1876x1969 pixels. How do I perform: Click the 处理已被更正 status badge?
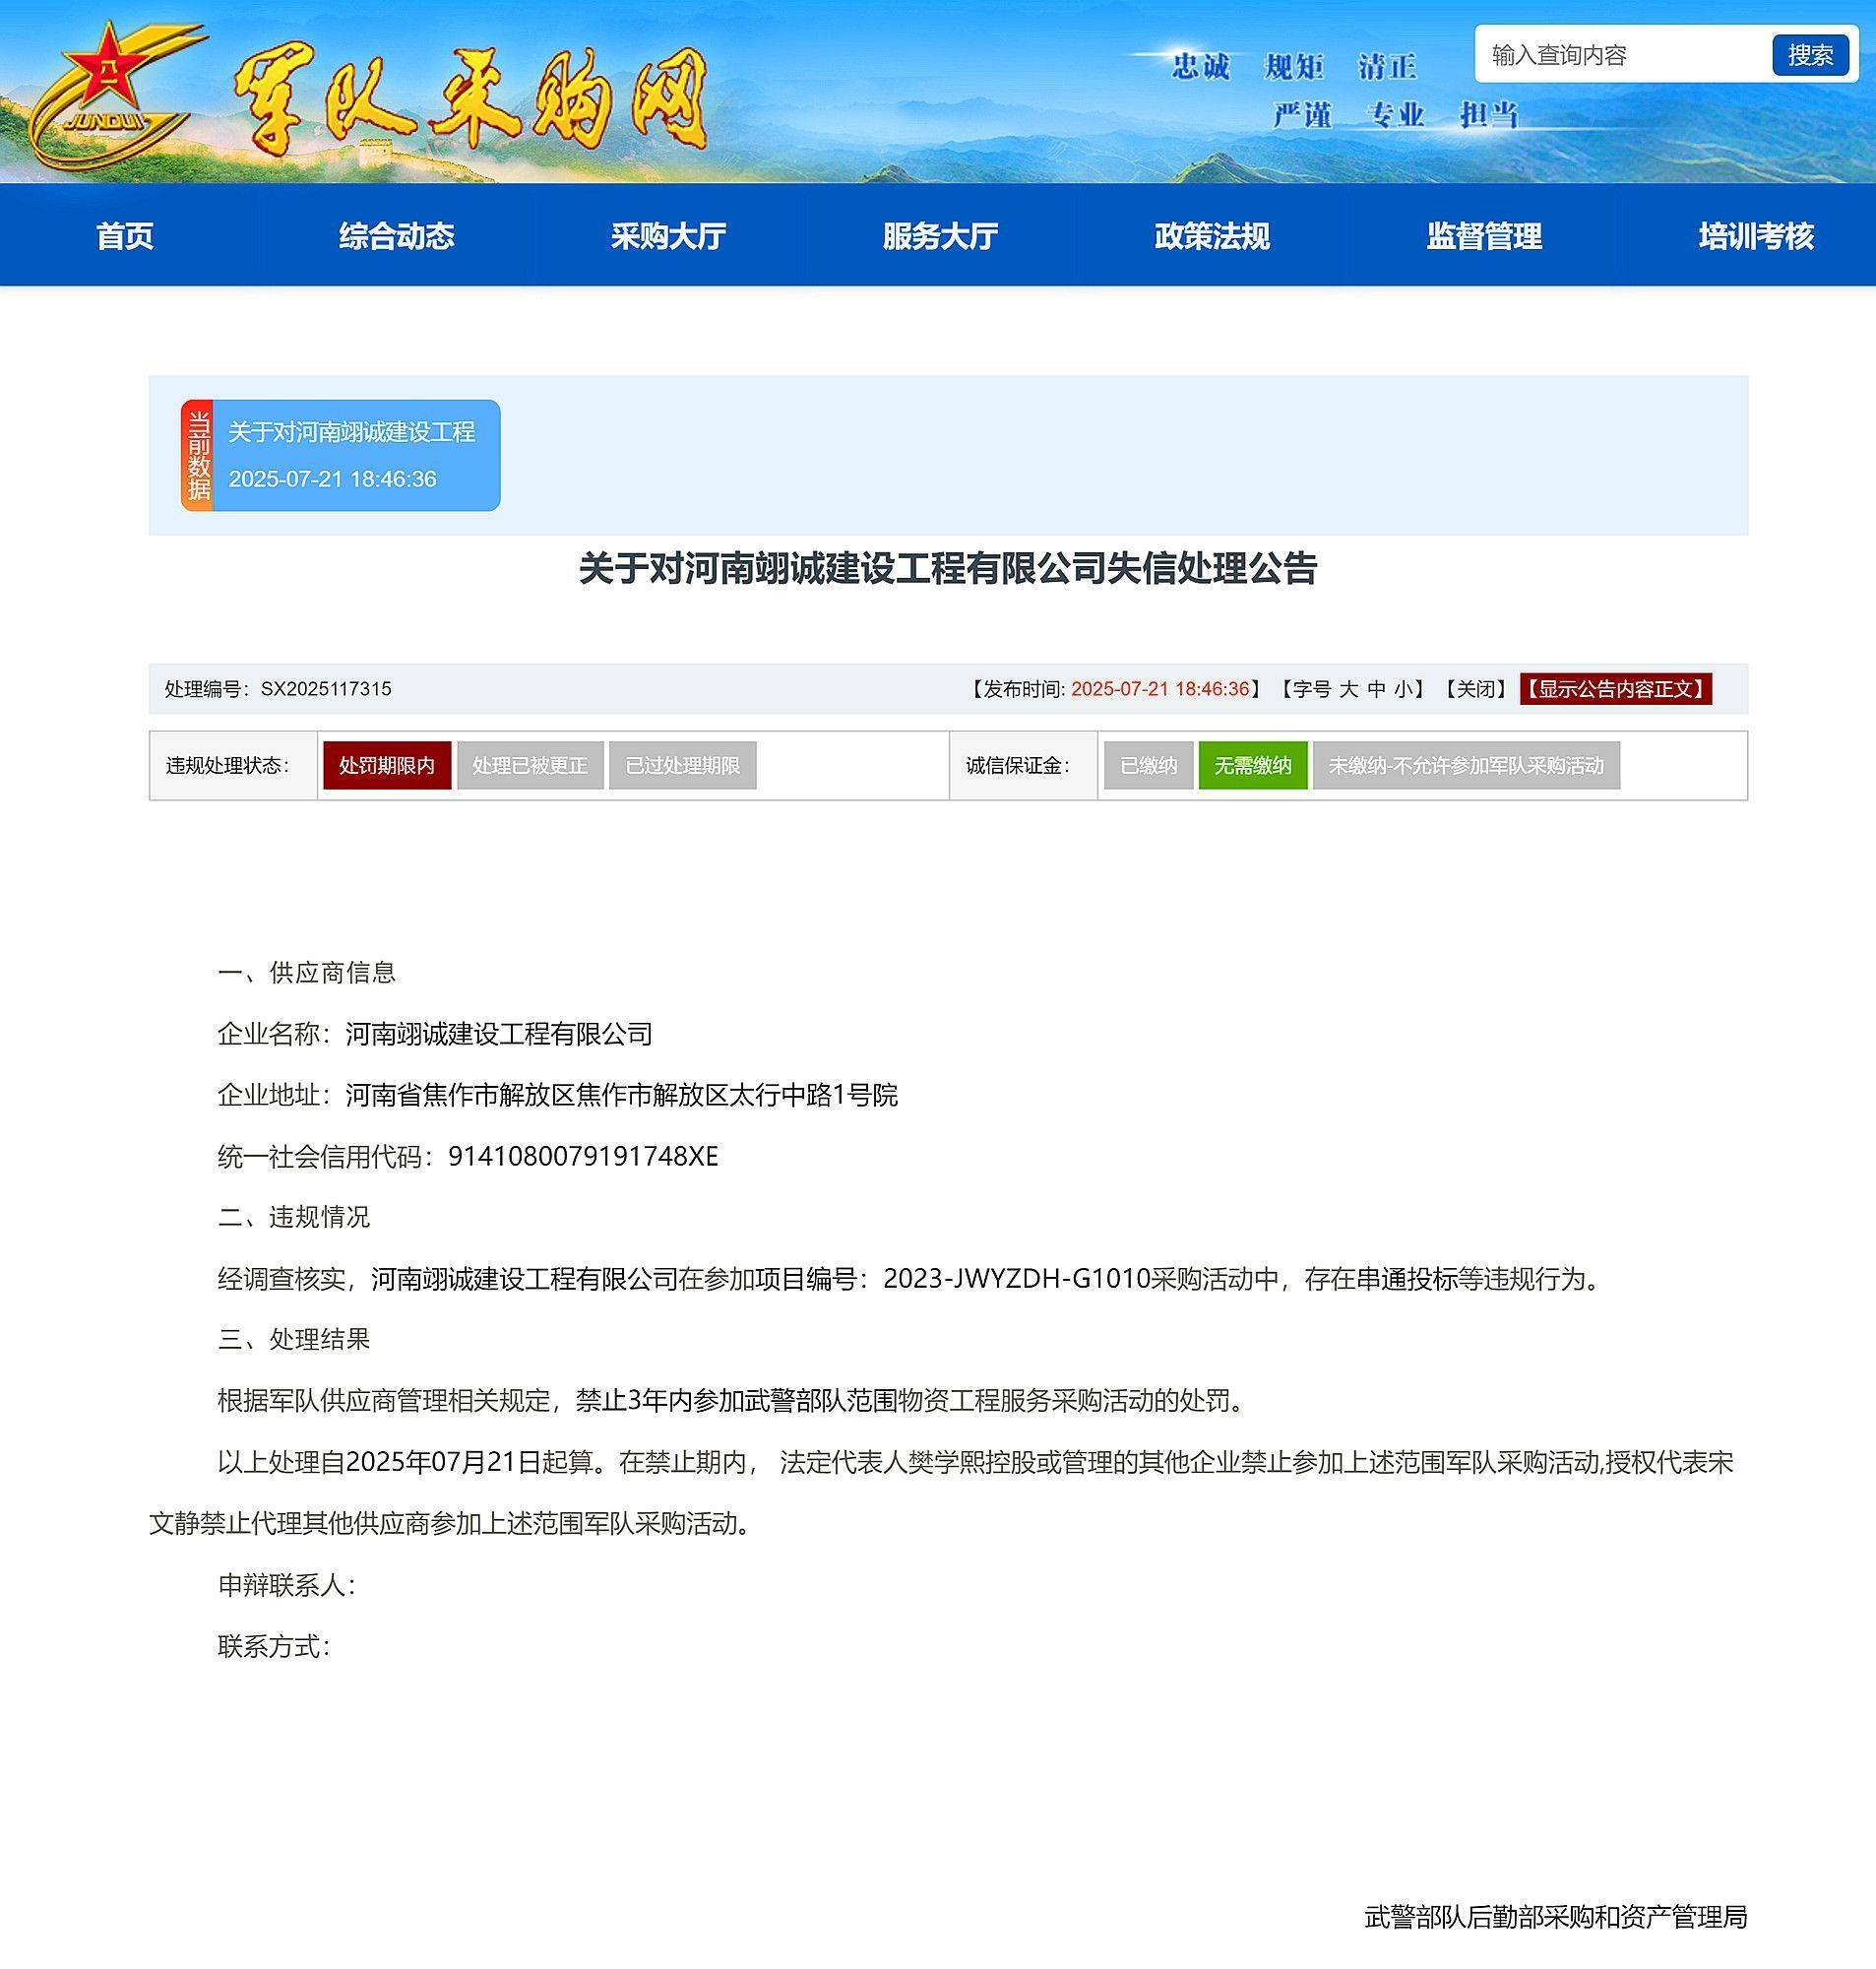[530, 765]
